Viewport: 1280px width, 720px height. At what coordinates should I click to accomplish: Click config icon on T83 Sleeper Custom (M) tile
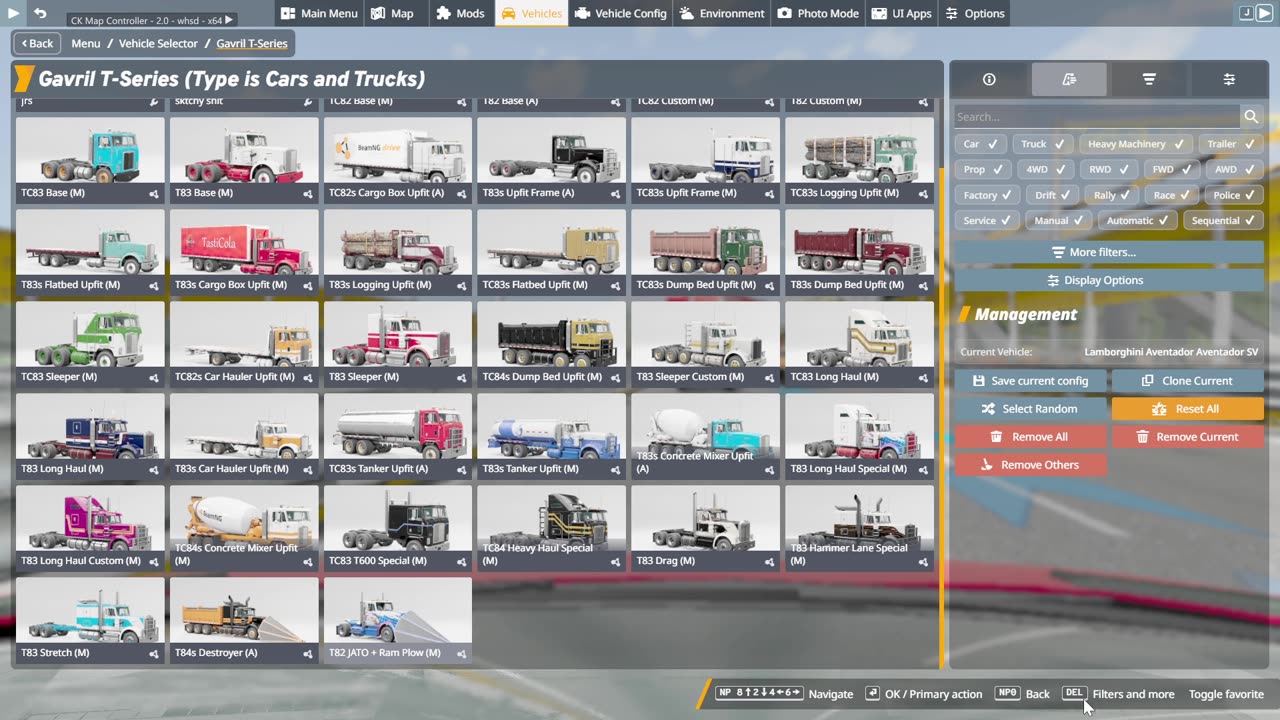(x=769, y=378)
